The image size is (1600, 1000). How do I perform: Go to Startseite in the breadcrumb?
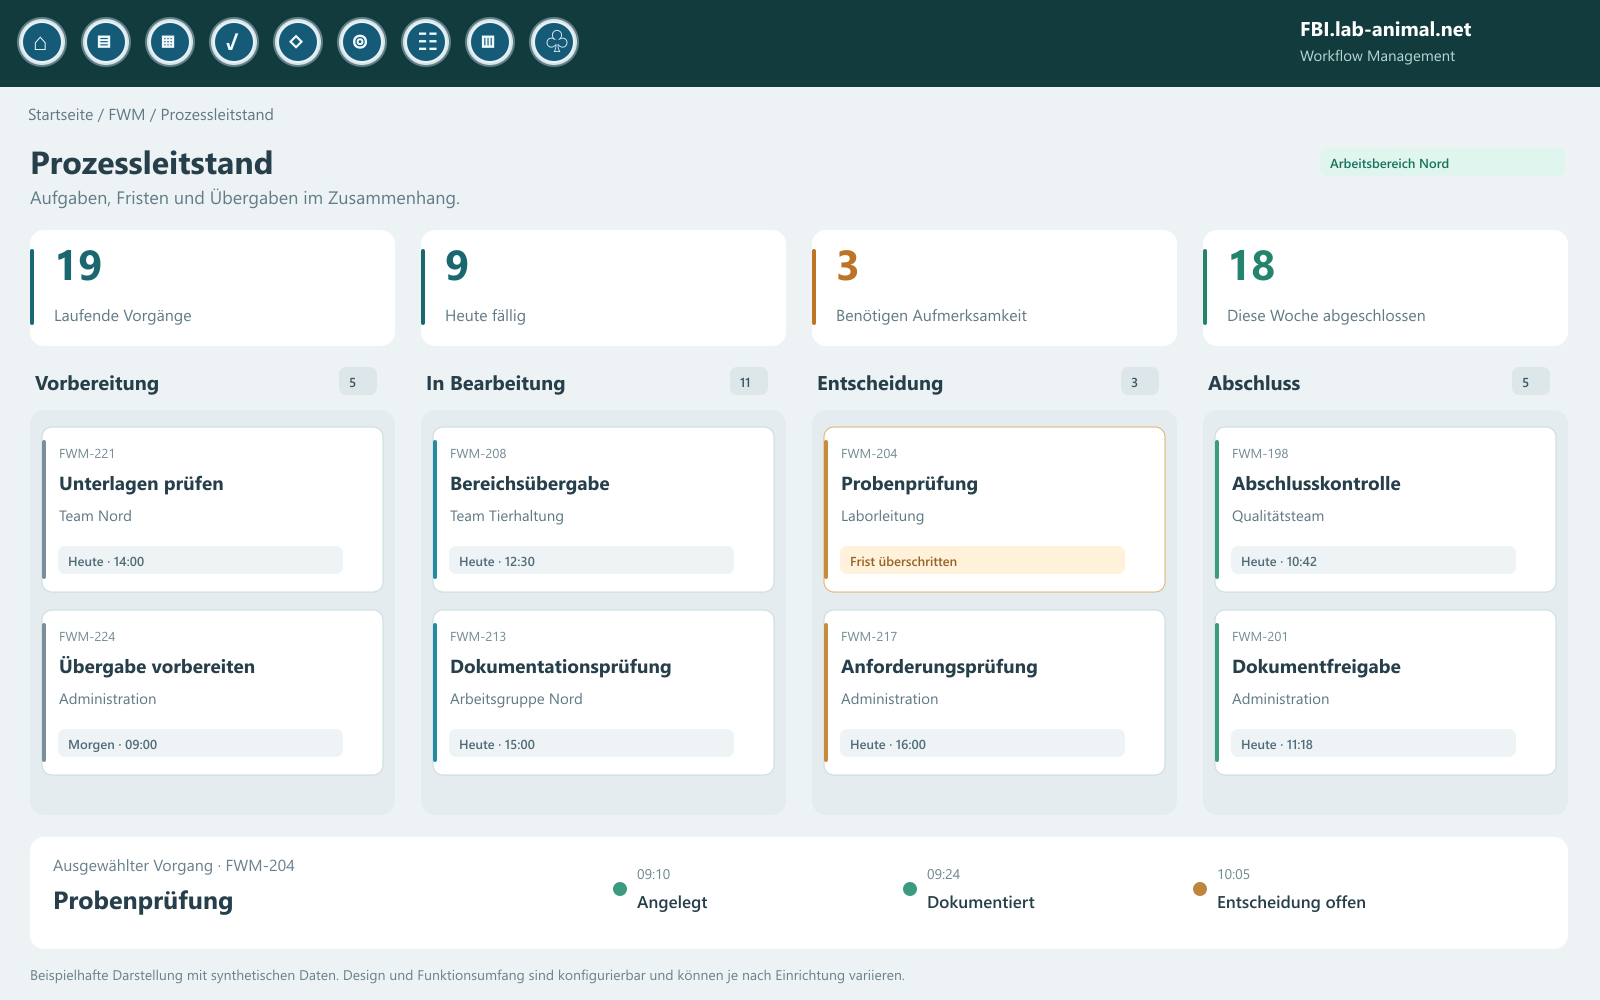(x=60, y=115)
